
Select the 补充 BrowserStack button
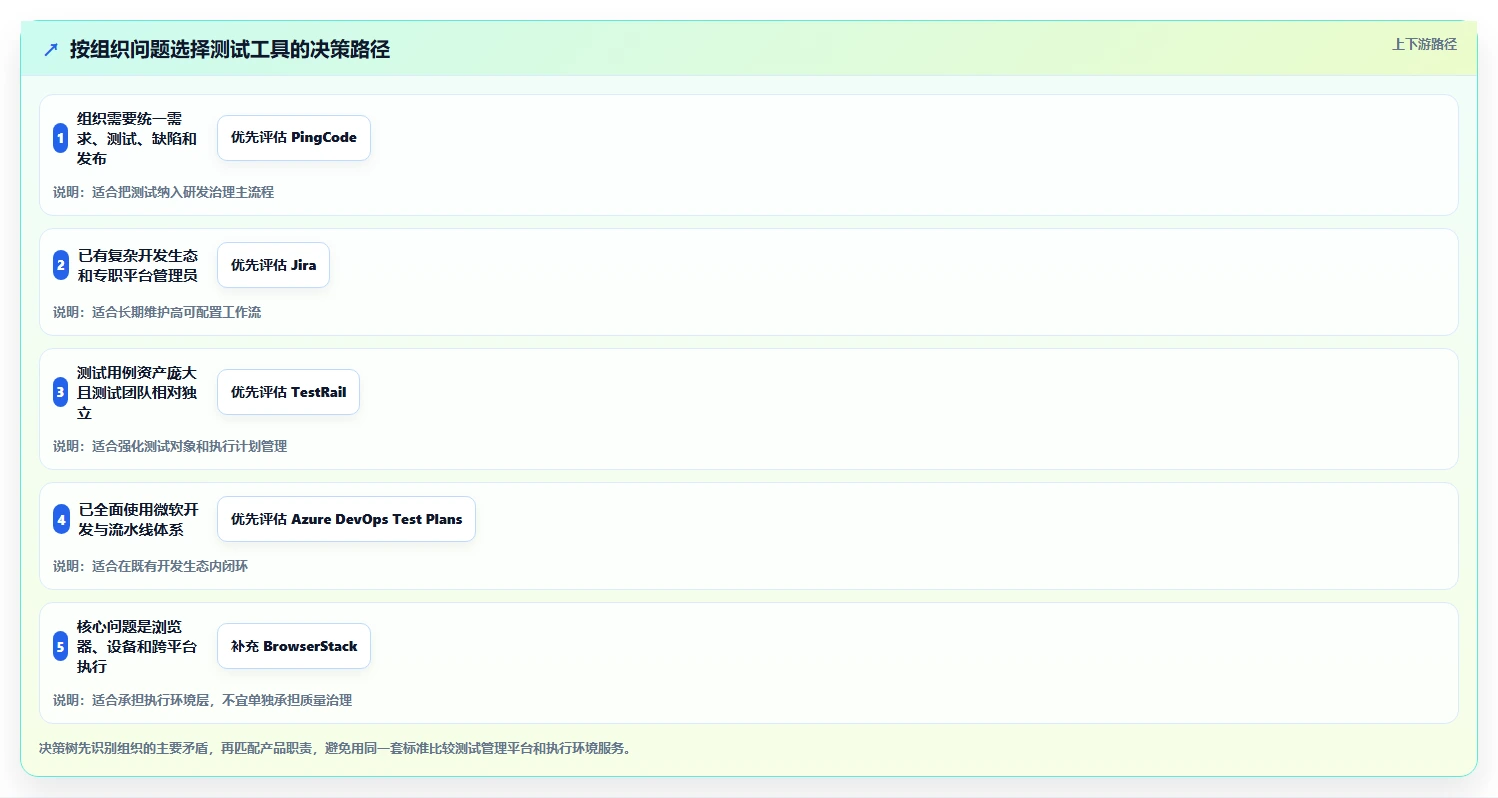point(294,646)
